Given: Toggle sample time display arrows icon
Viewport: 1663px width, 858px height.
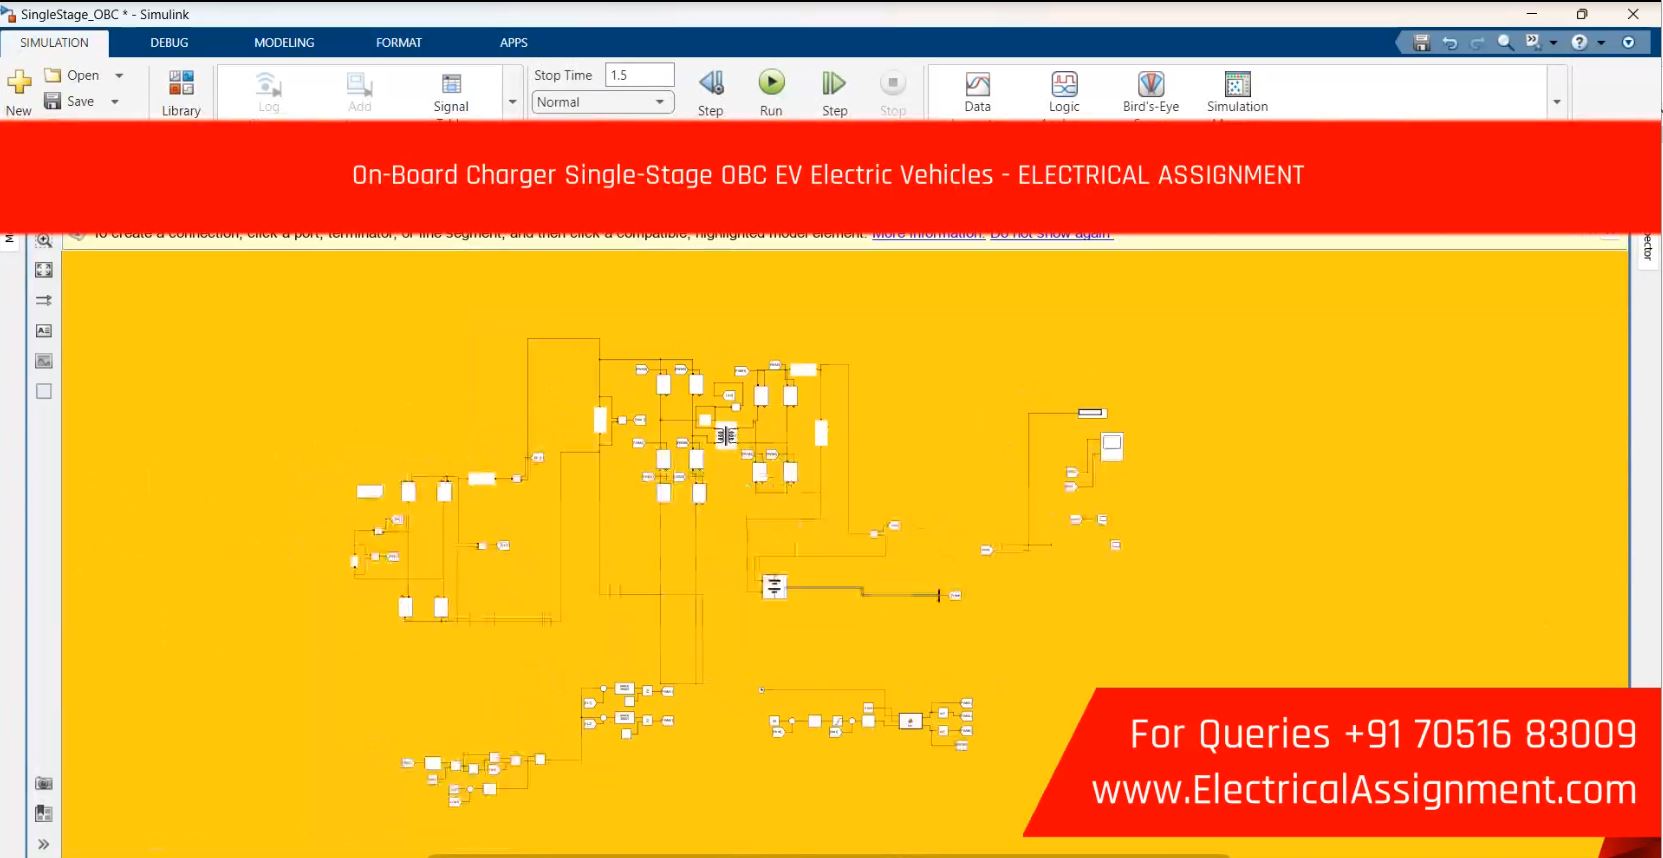Looking at the screenshot, I should [44, 300].
